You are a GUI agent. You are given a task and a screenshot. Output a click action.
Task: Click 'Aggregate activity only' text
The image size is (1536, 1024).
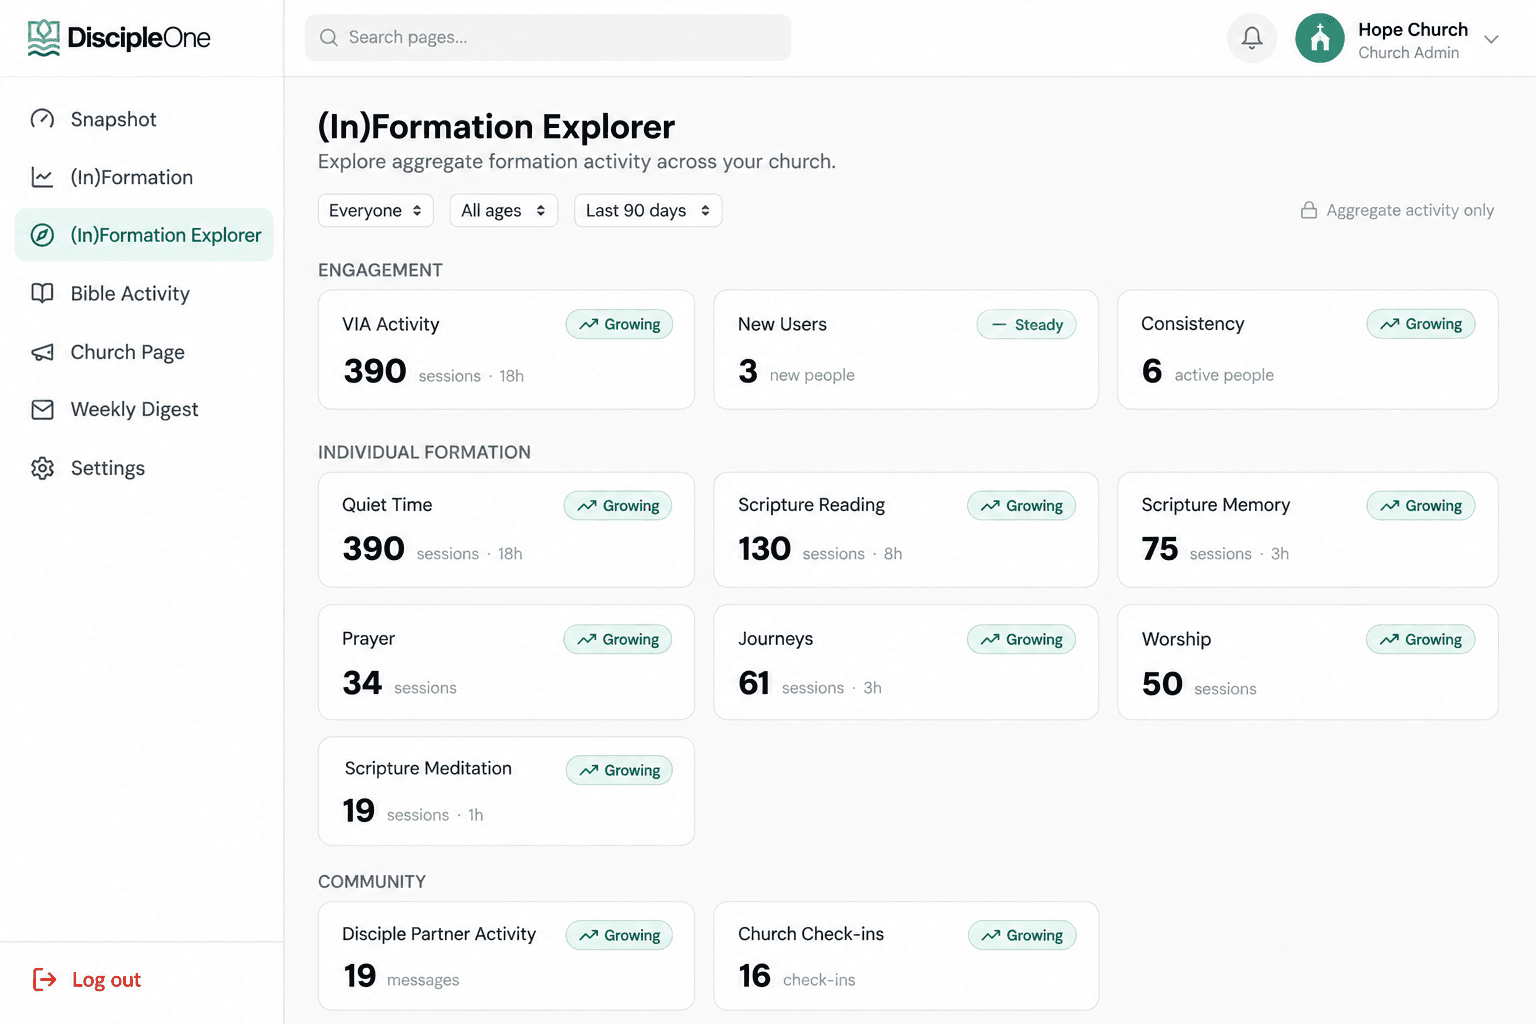(1410, 210)
